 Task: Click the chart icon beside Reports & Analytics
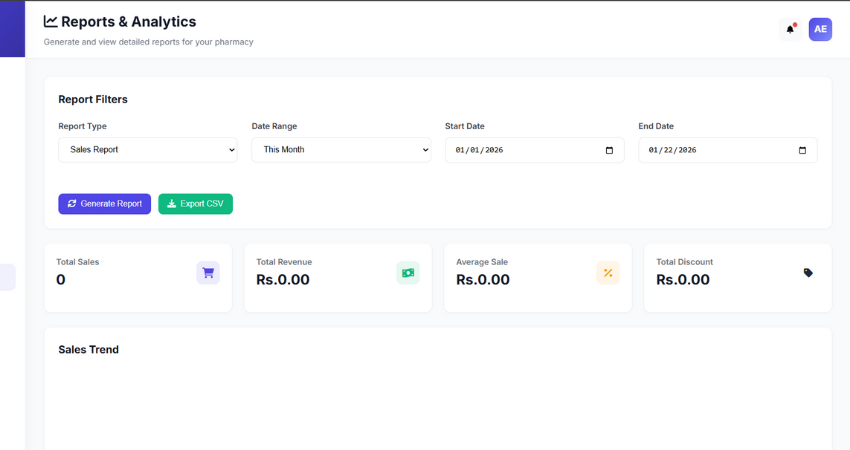click(50, 21)
